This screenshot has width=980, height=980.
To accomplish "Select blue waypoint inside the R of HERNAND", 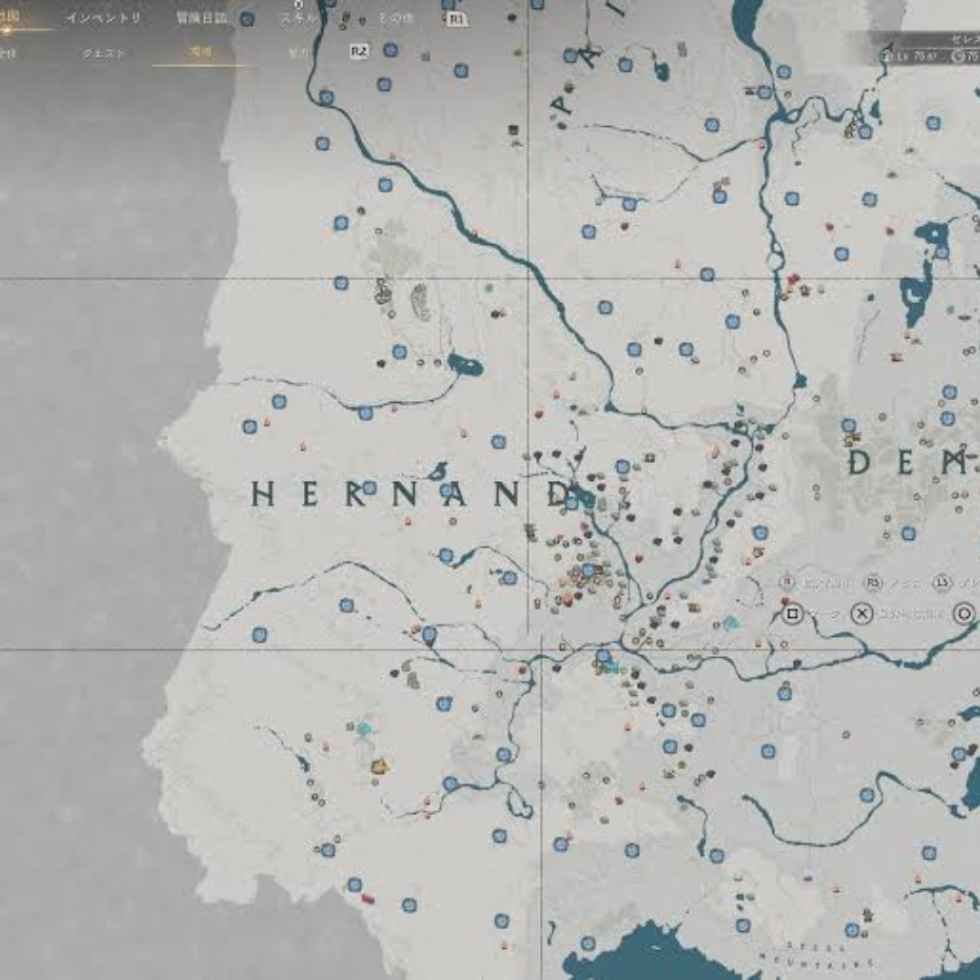I will [369, 488].
